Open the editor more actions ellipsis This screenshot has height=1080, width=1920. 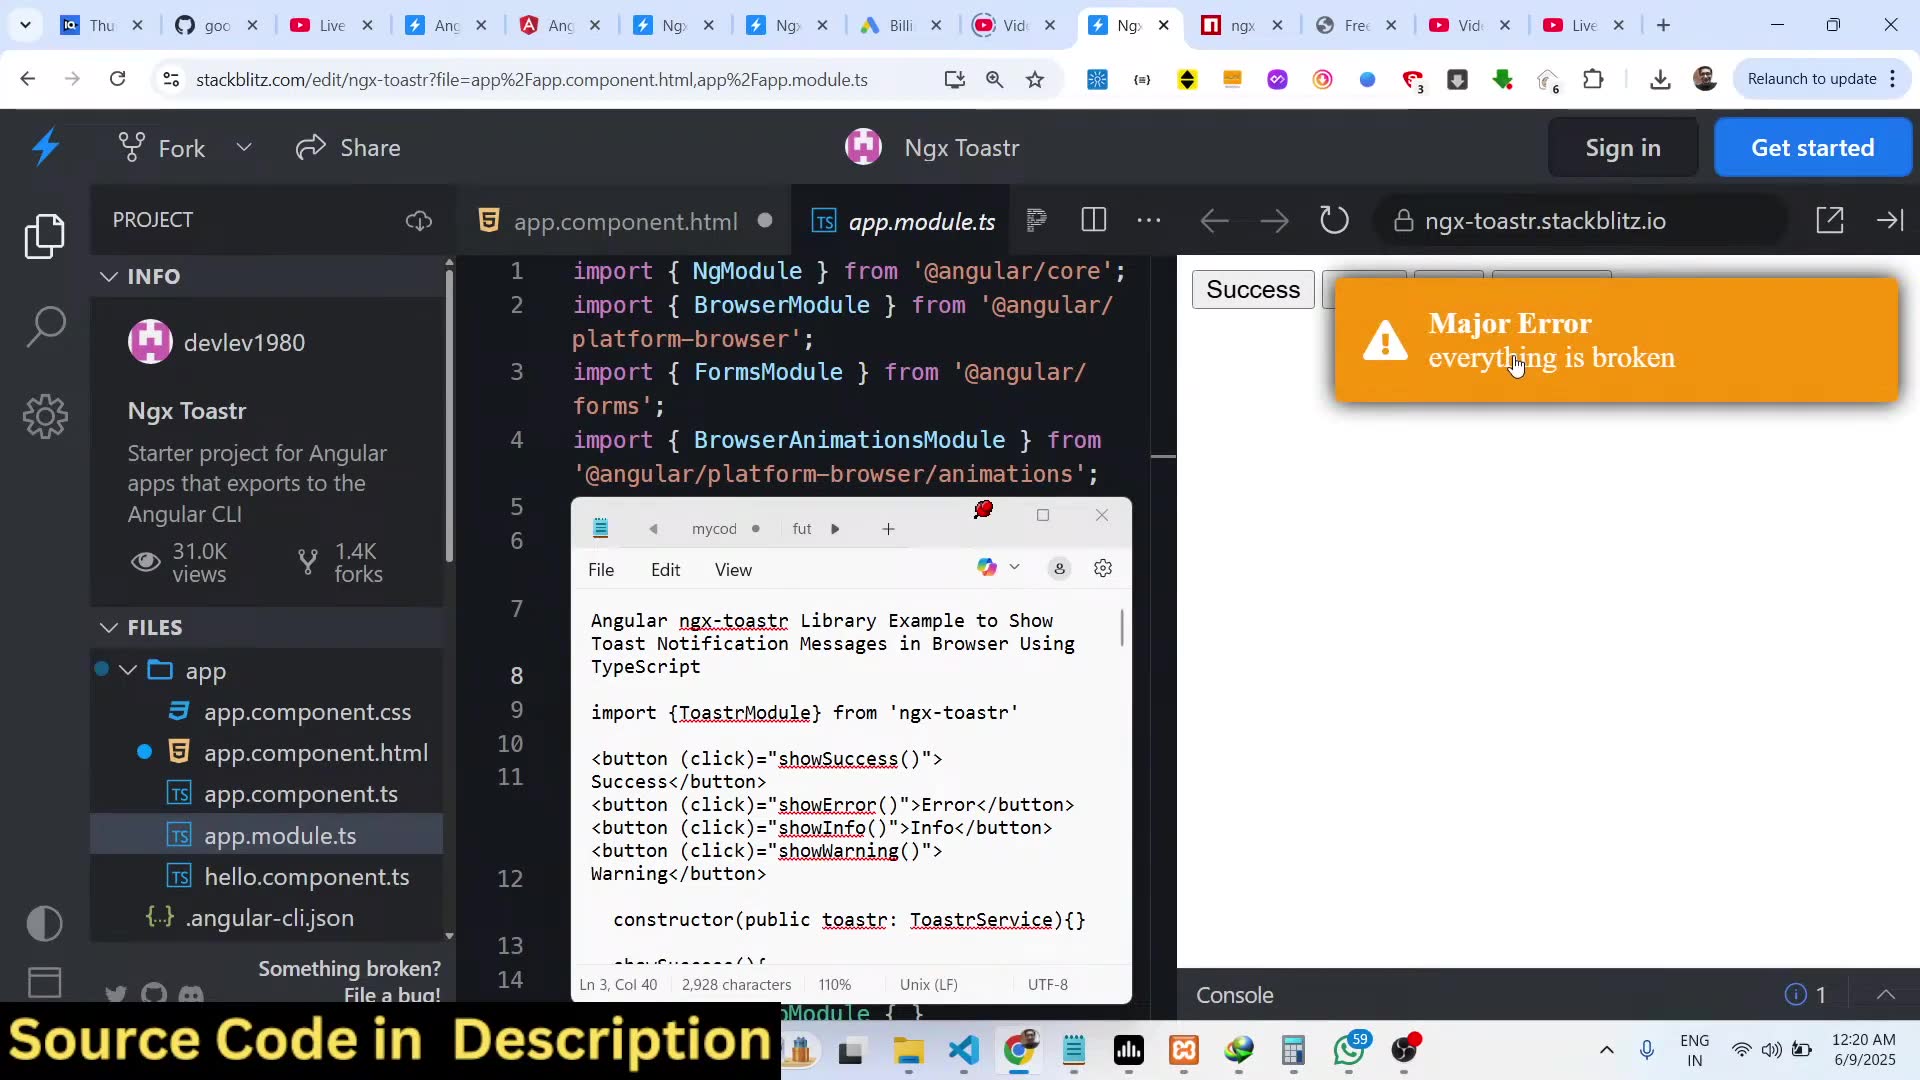[1149, 220]
